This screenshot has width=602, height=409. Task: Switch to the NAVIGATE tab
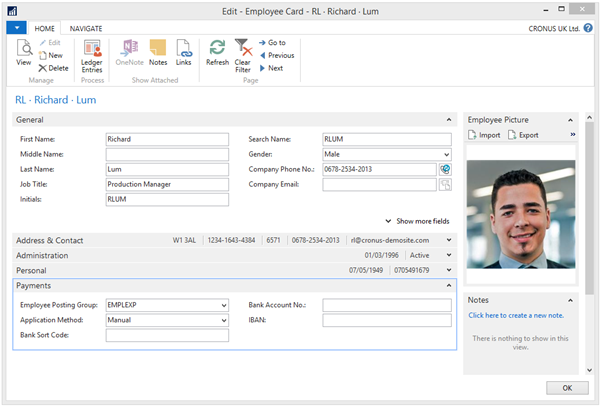[86, 28]
